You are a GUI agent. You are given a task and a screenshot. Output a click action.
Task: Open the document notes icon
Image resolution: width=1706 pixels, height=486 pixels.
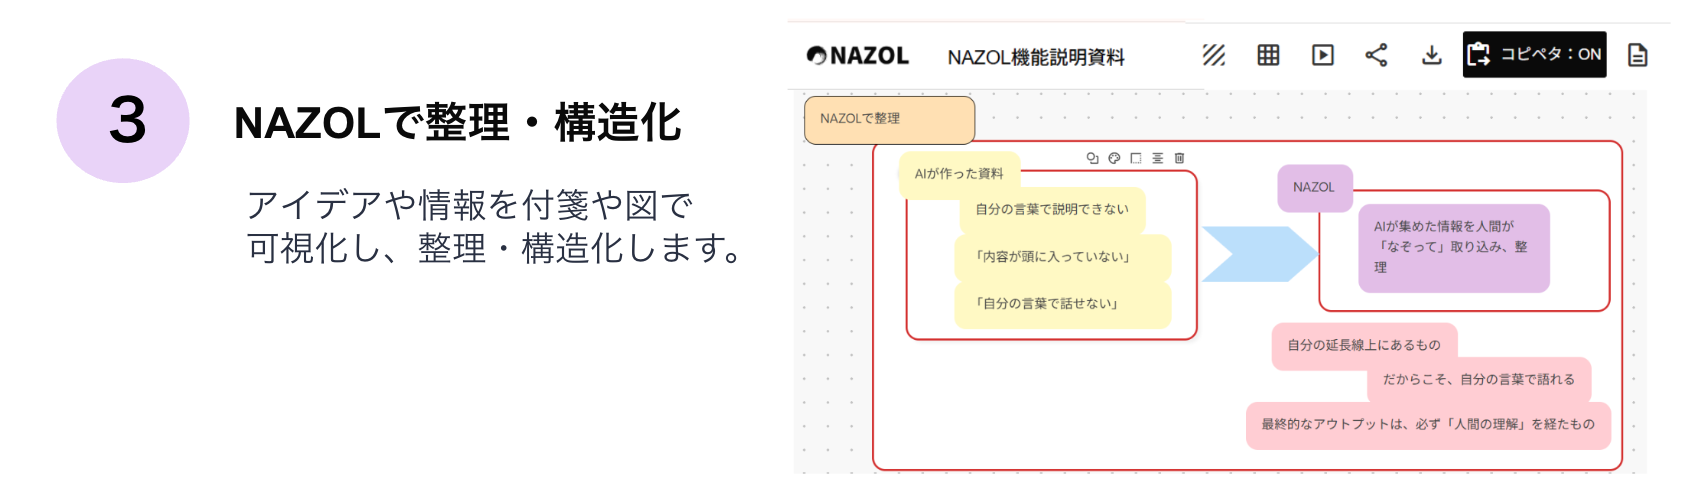point(1638,55)
